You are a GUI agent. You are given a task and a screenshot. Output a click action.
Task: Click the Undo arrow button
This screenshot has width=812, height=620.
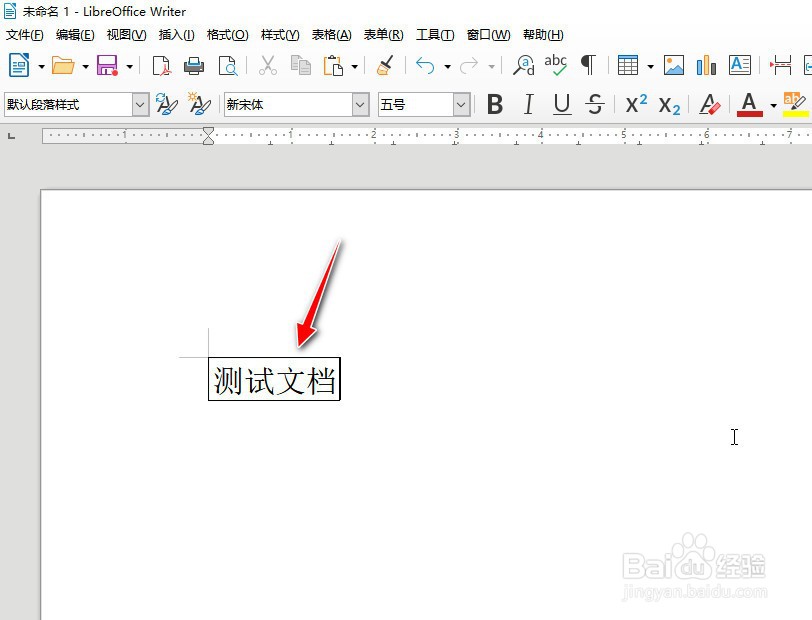coord(424,65)
